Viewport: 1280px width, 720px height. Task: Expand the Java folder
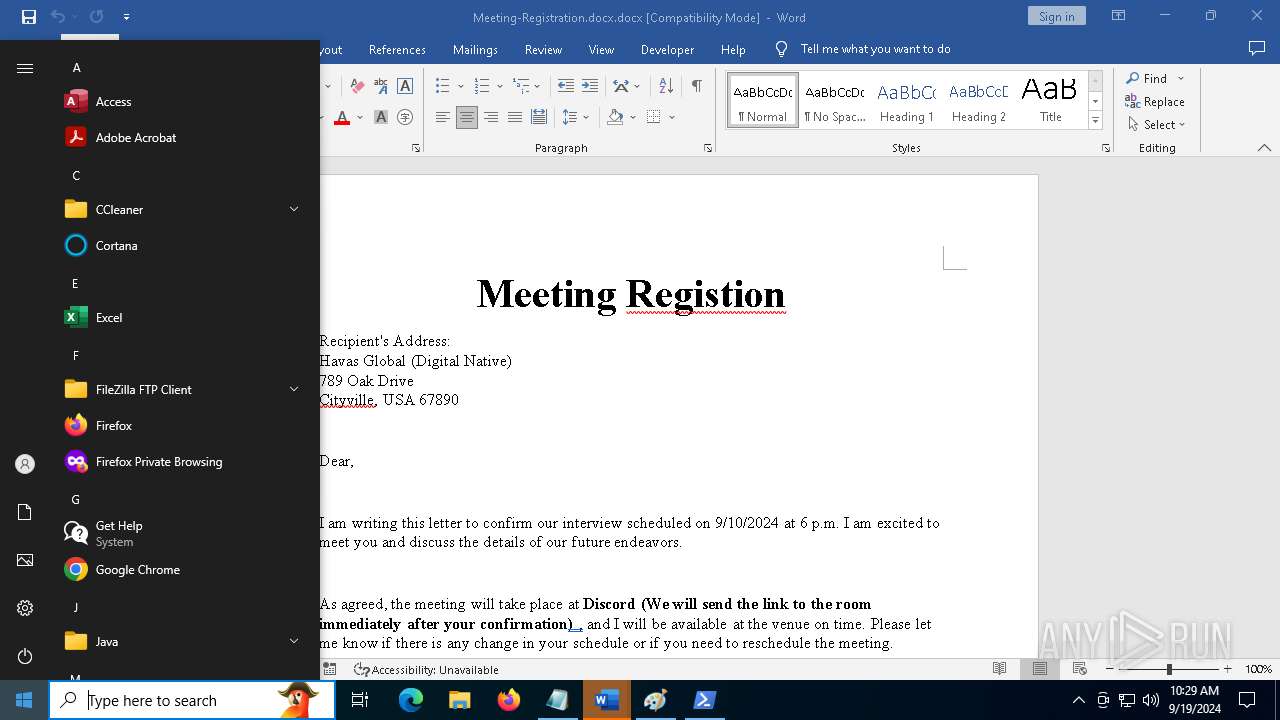click(294, 641)
